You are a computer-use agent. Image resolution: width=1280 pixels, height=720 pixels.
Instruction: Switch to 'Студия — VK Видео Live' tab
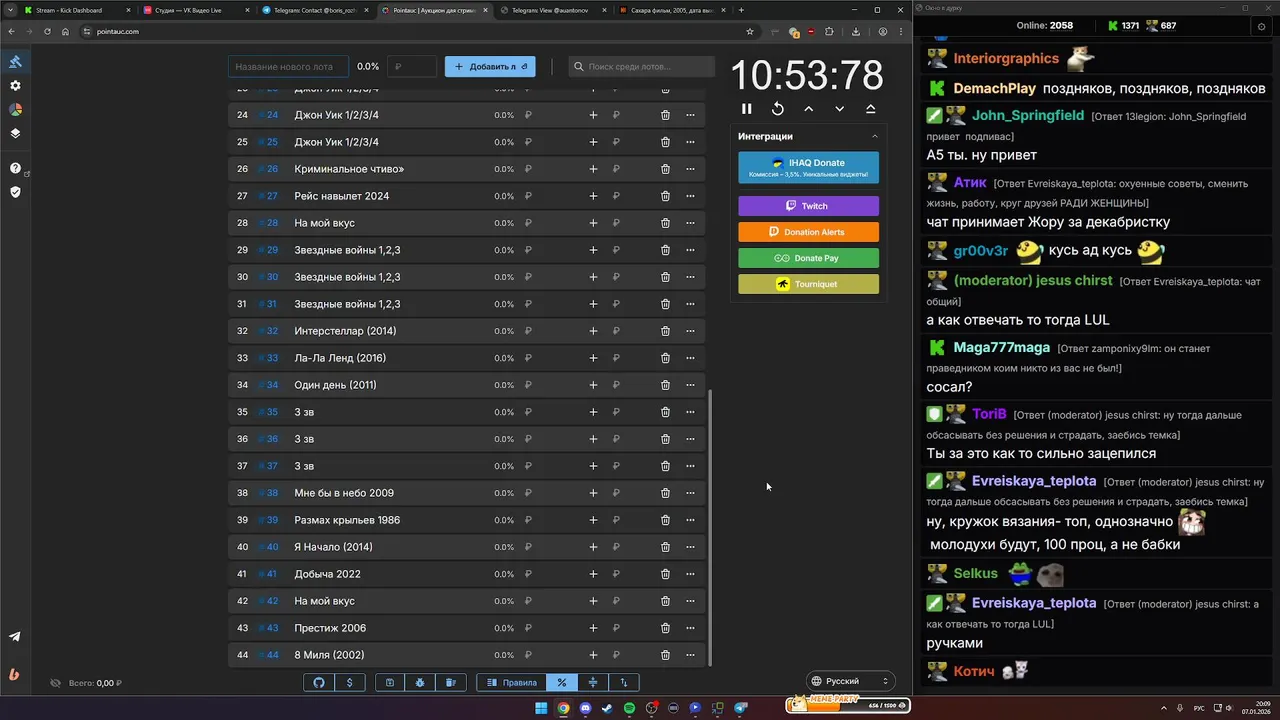point(195,10)
